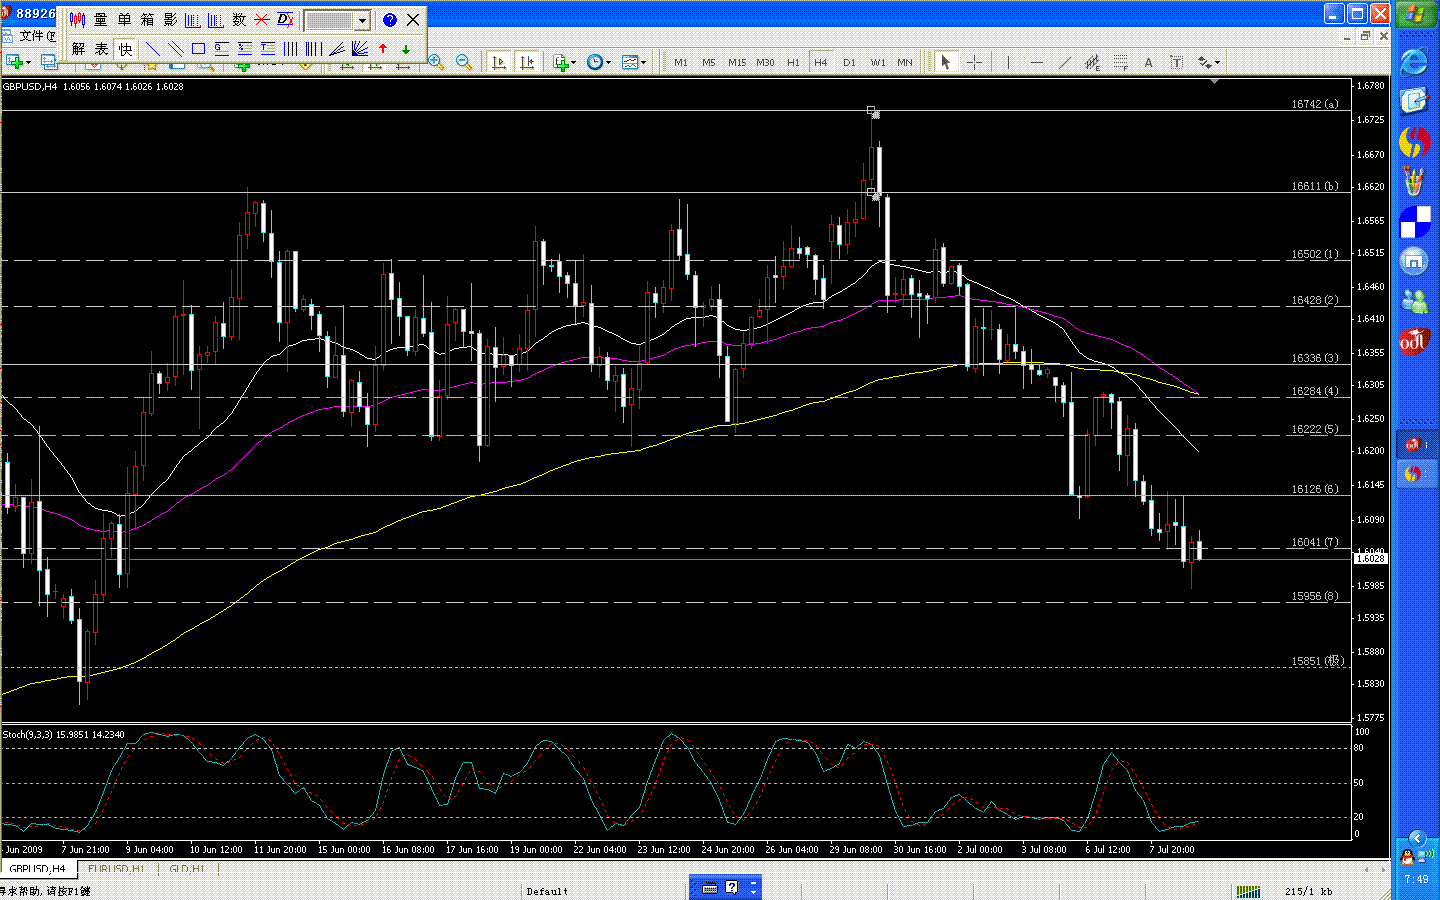Switch to M15 timeframe
The height and width of the screenshot is (900, 1440).
(737, 62)
